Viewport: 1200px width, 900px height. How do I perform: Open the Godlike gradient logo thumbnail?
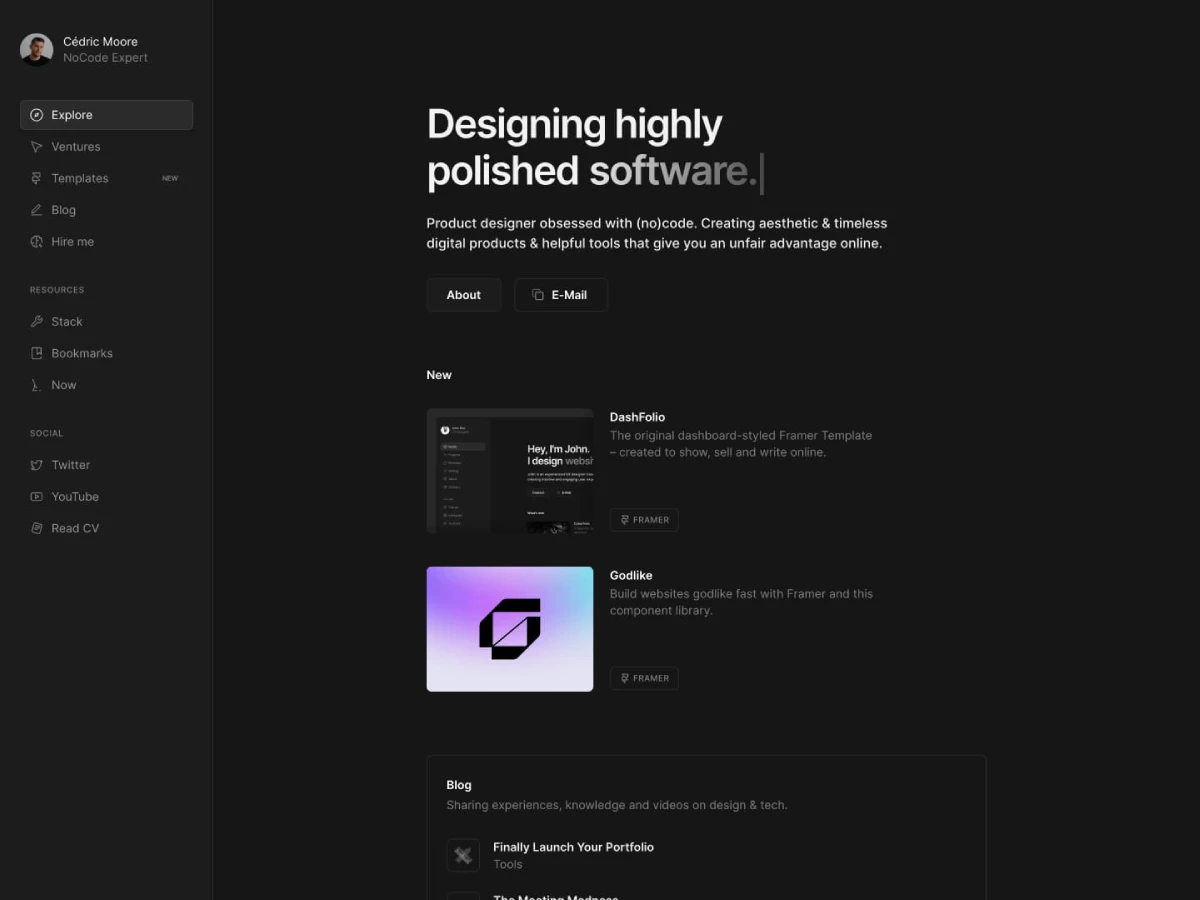coord(510,629)
